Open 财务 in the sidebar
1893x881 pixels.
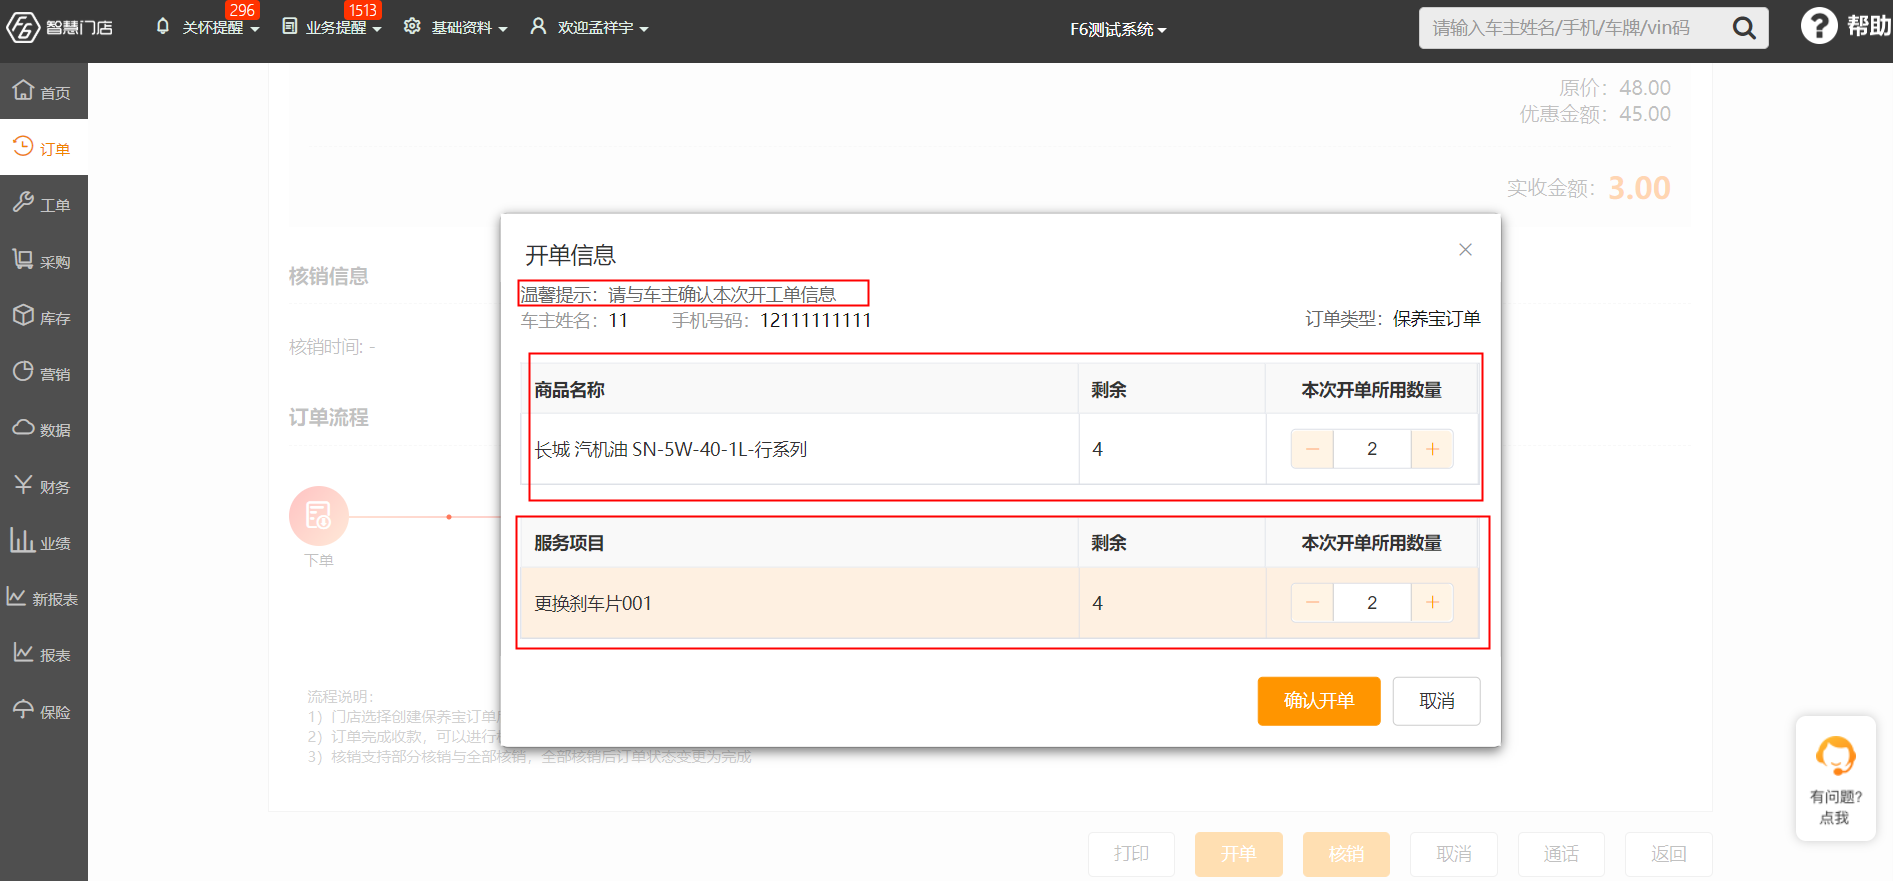44,486
